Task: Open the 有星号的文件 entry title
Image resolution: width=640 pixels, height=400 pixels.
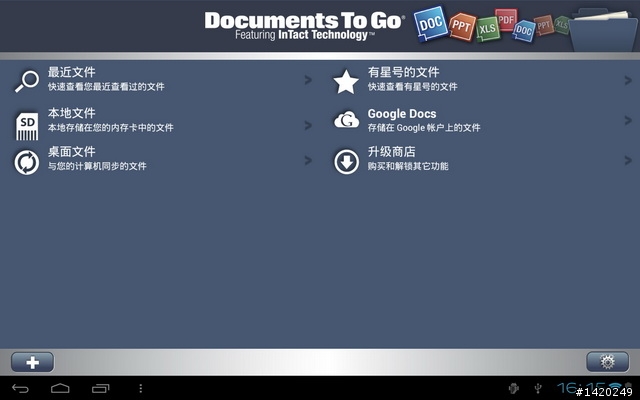Action: click(x=403, y=72)
